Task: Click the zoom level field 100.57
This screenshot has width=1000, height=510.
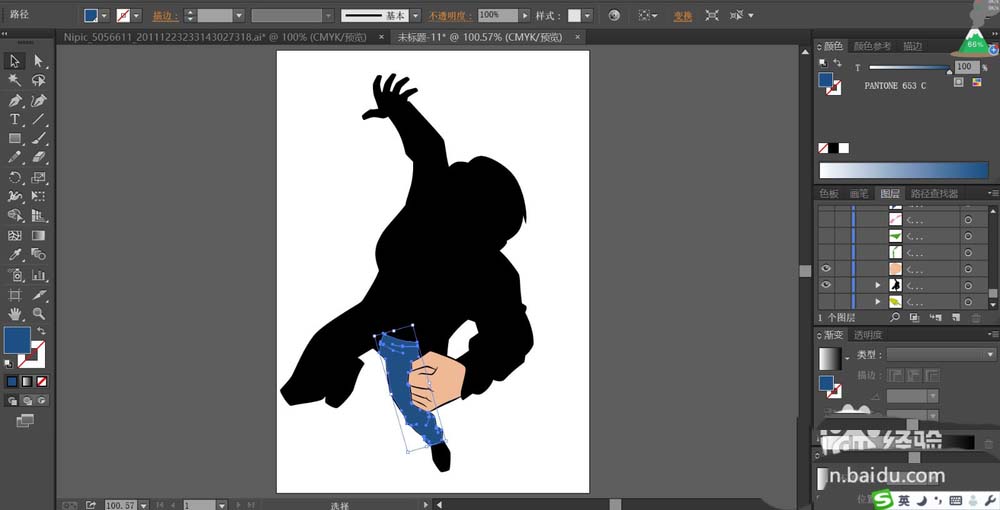Action: click(x=121, y=505)
